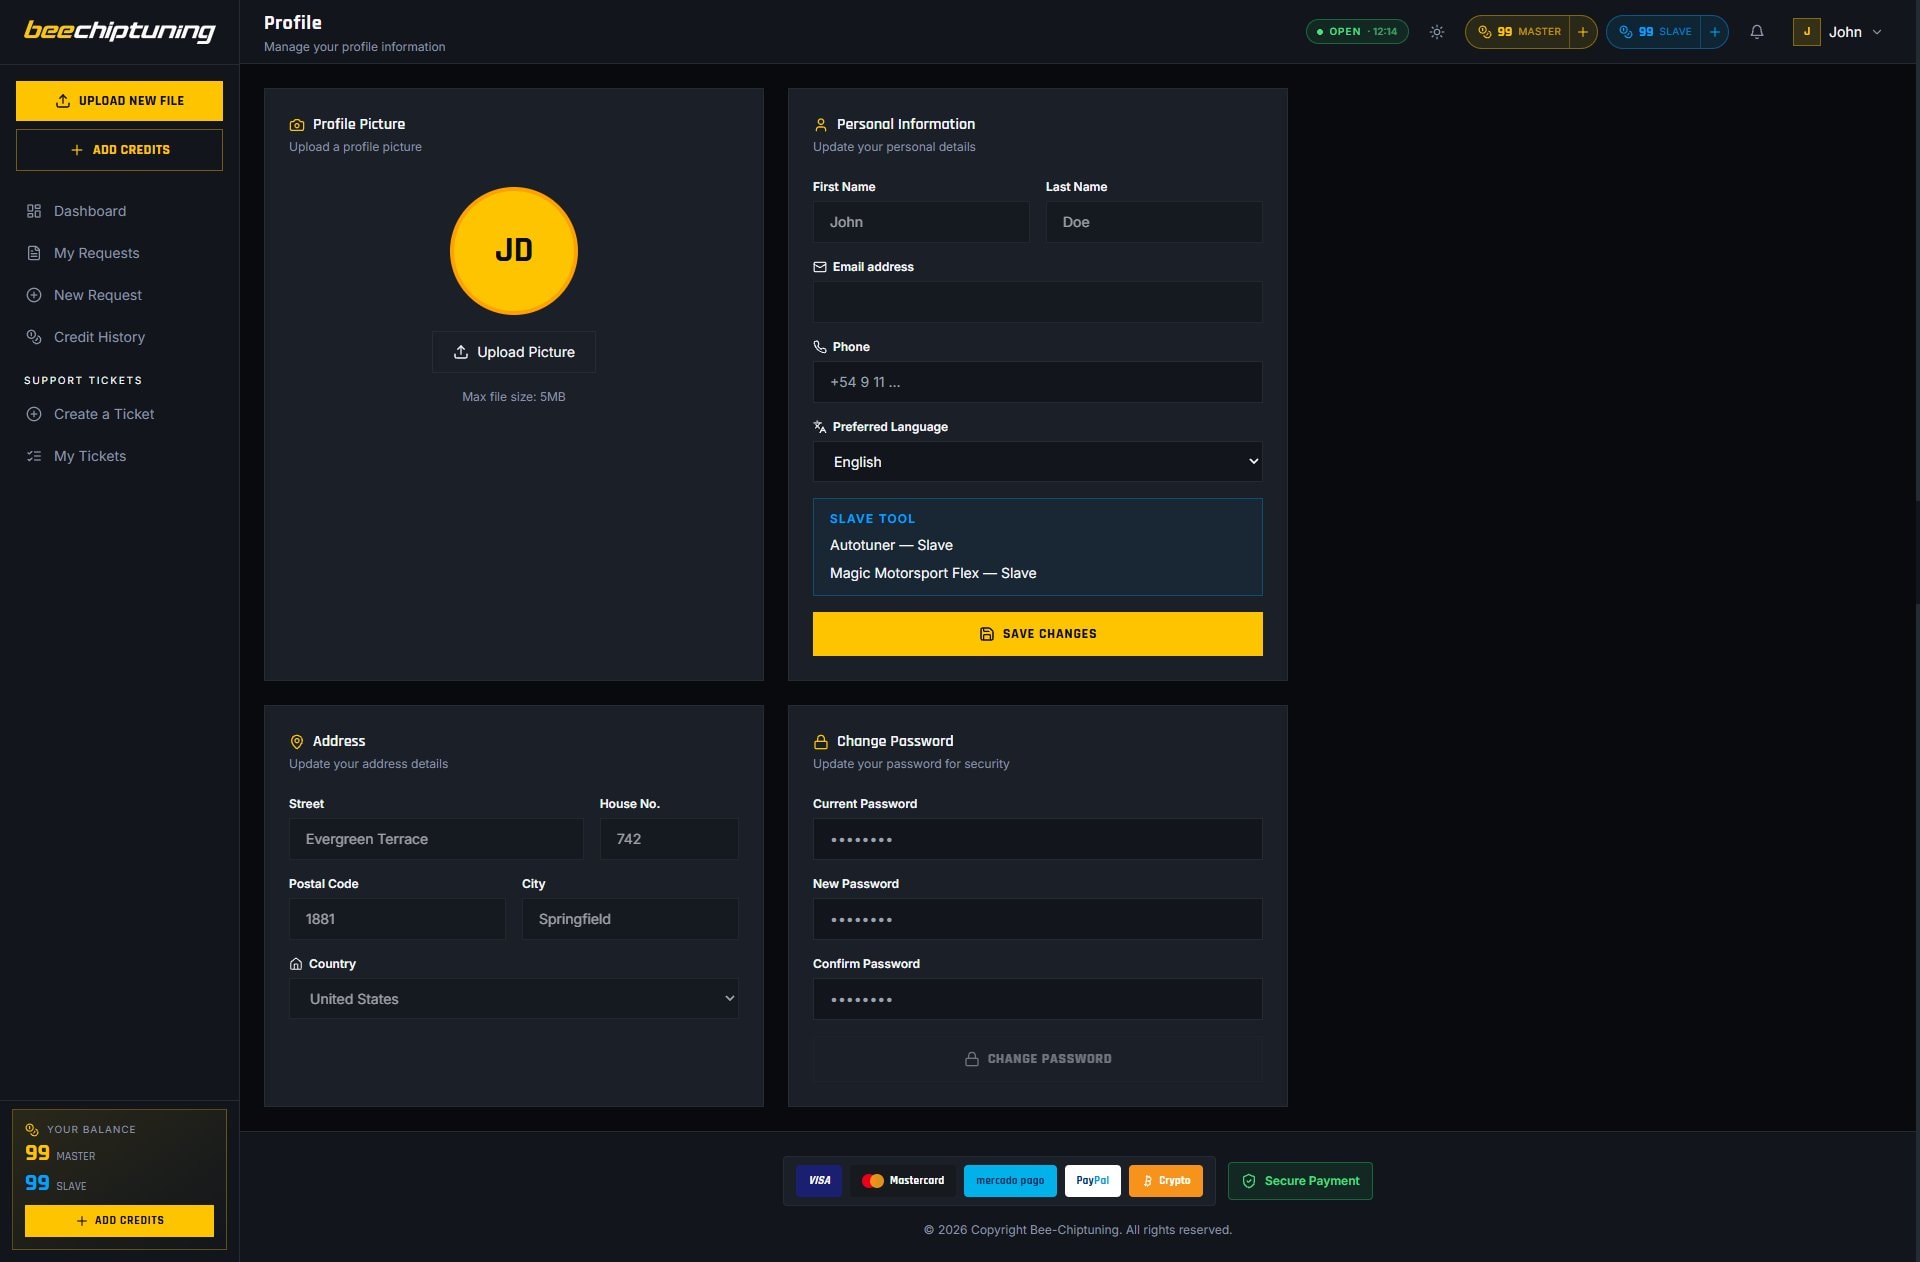Open the notifications bell
This screenshot has height=1262, width=1920.
(1757, 32)
